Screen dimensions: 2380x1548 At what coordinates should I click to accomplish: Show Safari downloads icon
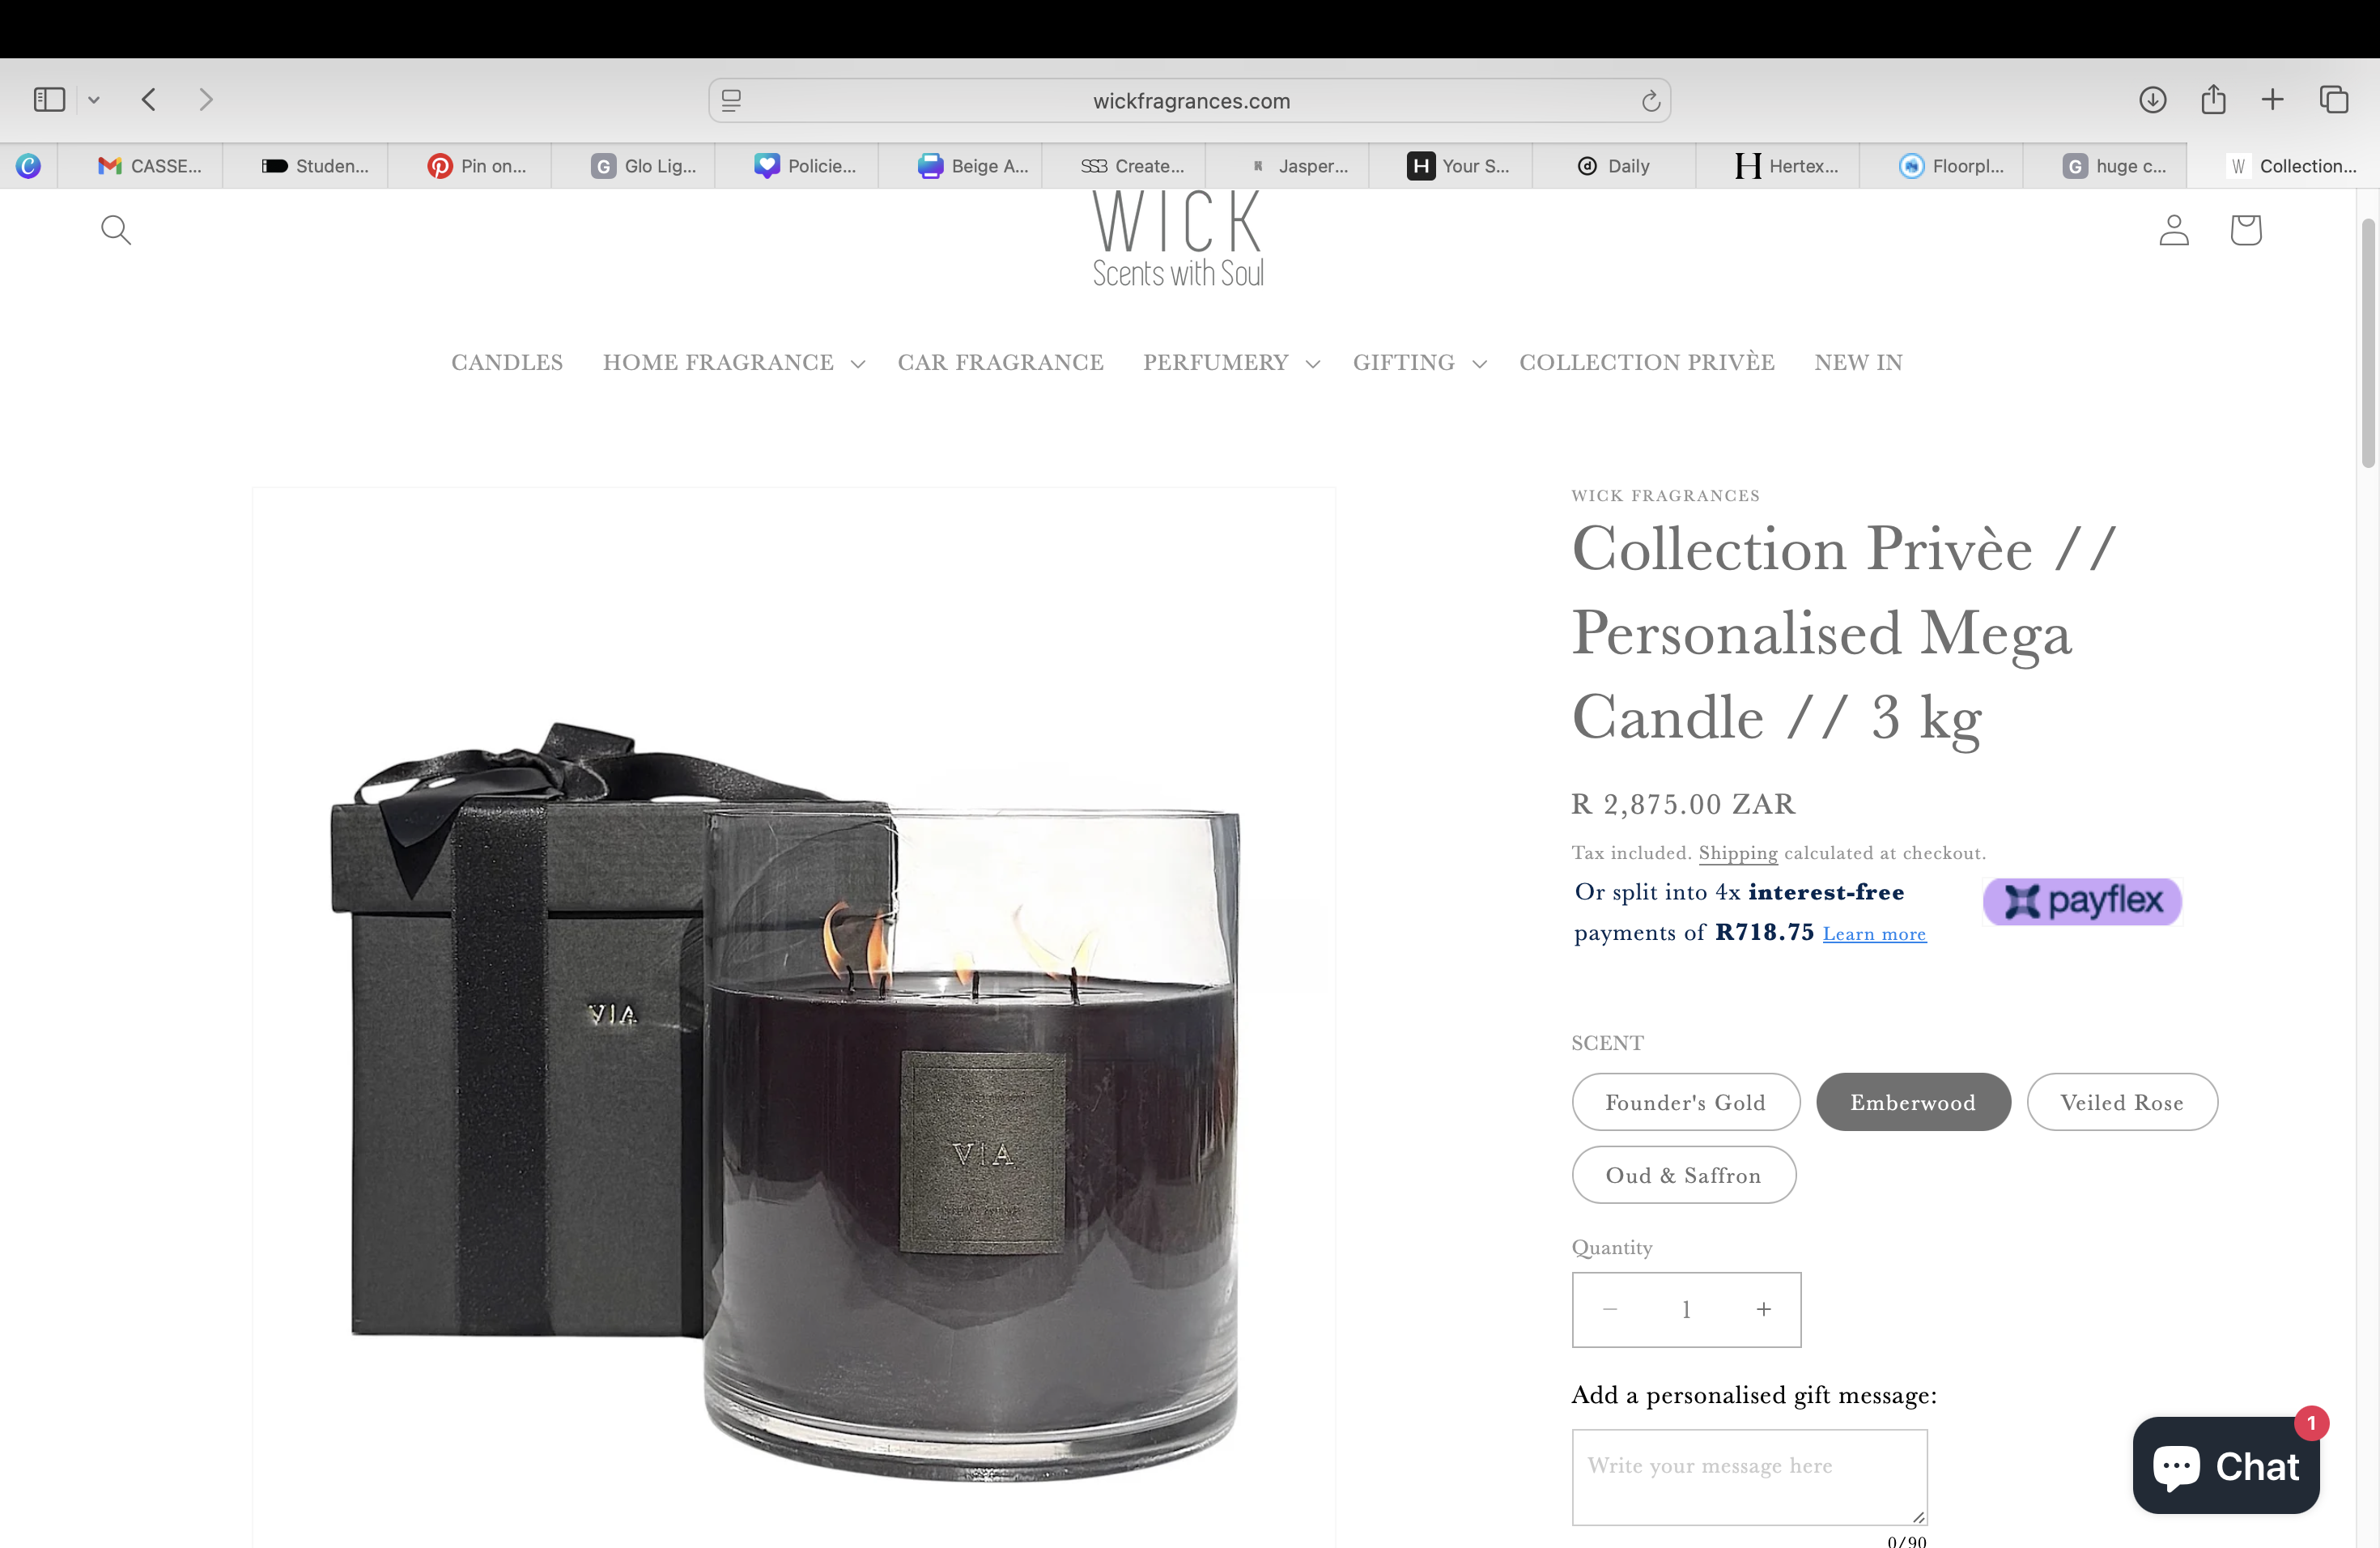point(2152,100)
